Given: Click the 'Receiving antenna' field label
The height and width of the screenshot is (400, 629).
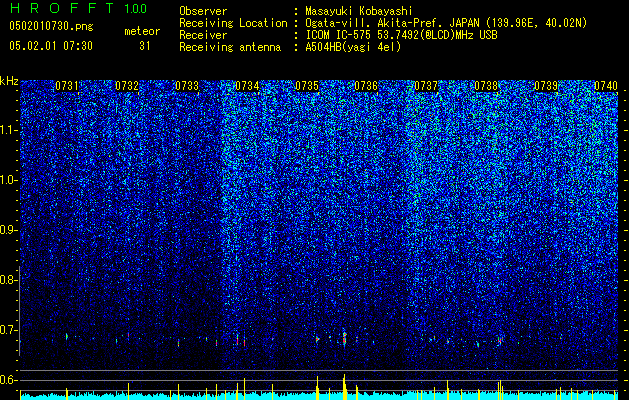Looking at the screenshot, I should [x=230, y=47].
